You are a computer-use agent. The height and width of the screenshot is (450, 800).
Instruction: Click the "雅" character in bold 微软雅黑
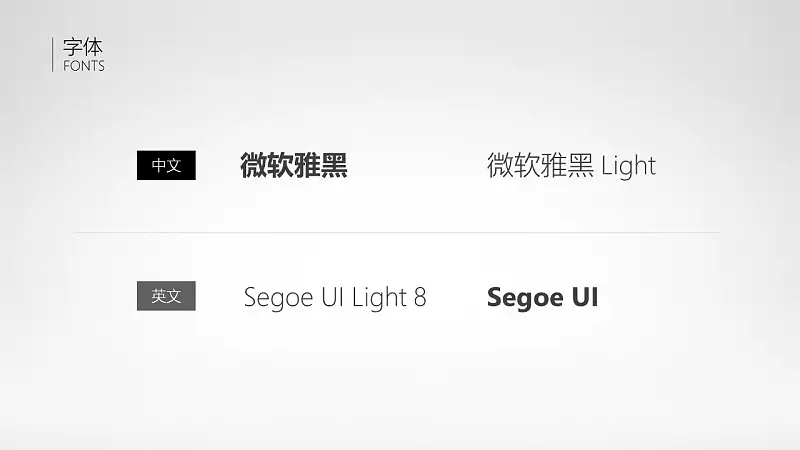pos(308,165)
